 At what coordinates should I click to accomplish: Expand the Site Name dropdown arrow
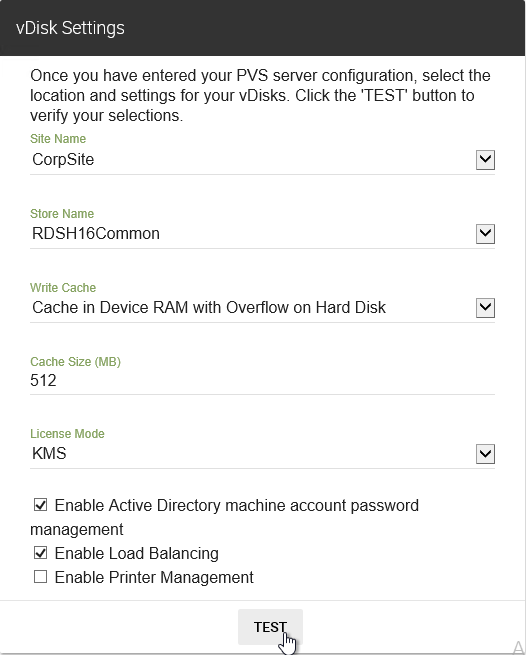tap(485, 160)
